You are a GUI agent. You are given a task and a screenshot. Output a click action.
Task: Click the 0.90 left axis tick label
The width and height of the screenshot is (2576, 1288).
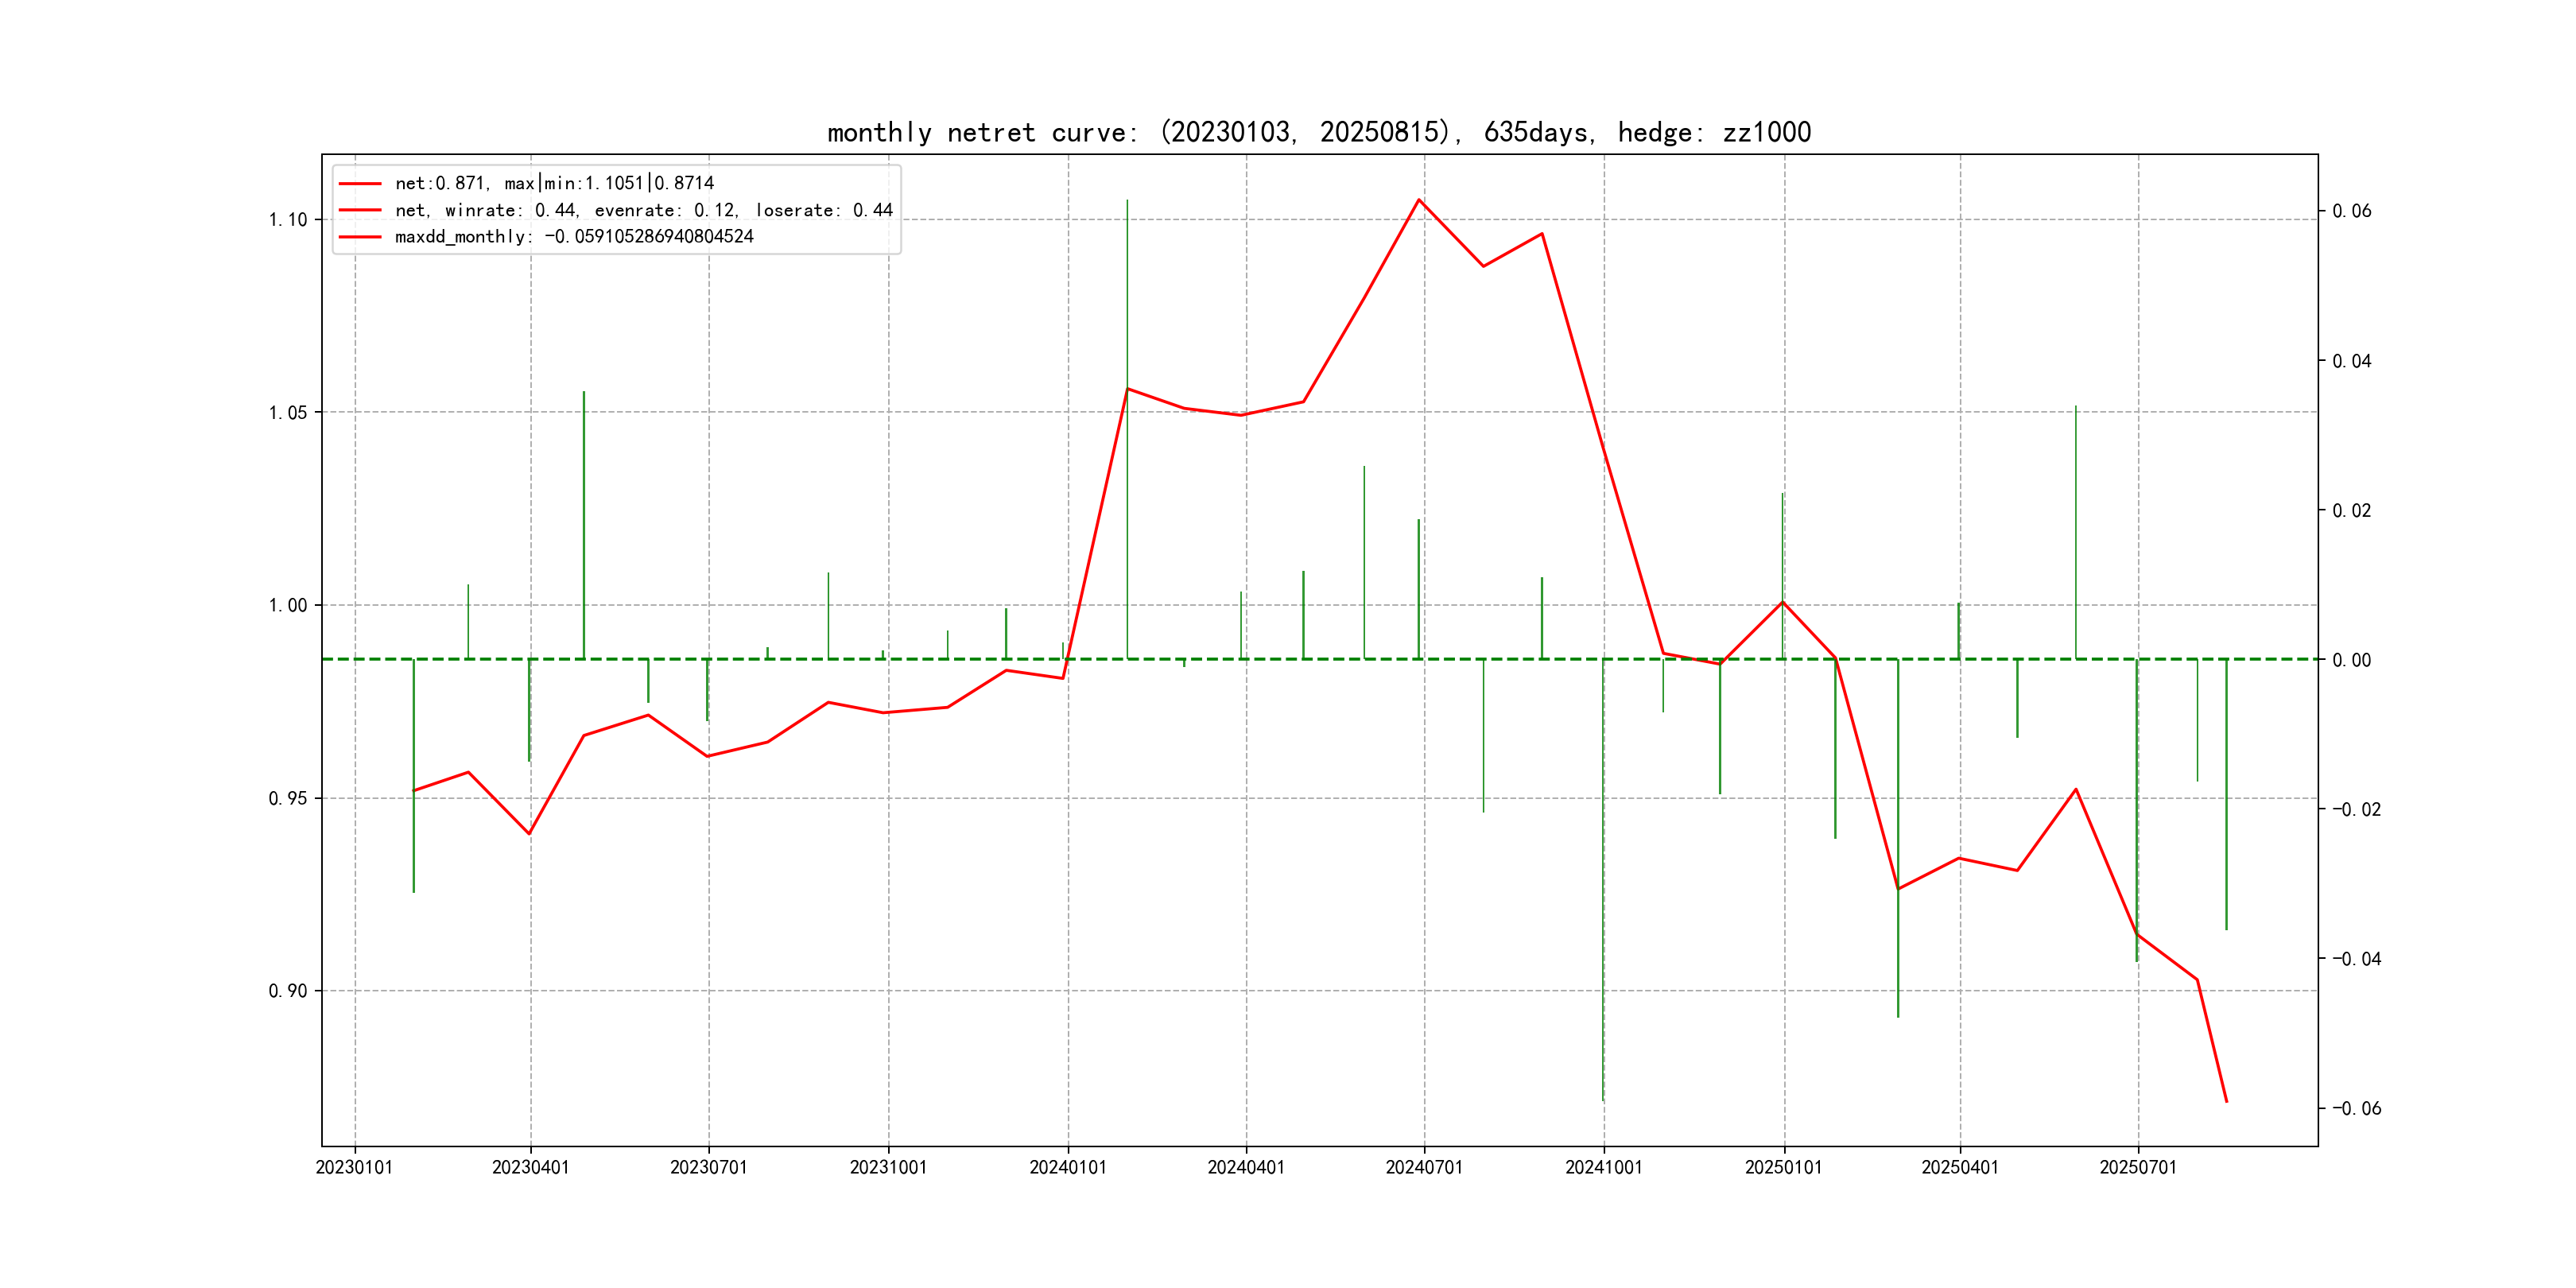pos(288,991)
